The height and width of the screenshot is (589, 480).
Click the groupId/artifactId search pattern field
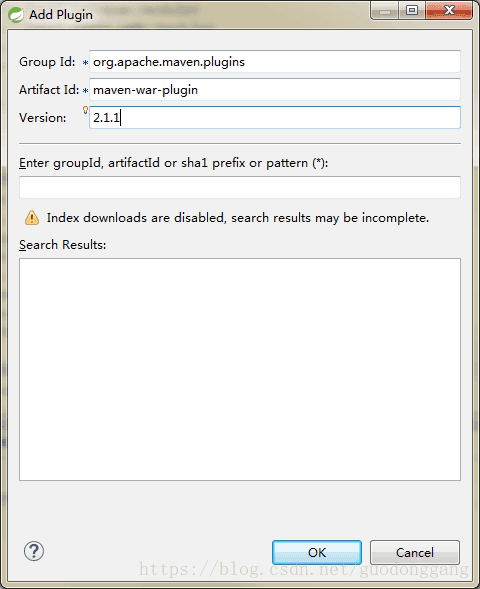click(240, 187)
